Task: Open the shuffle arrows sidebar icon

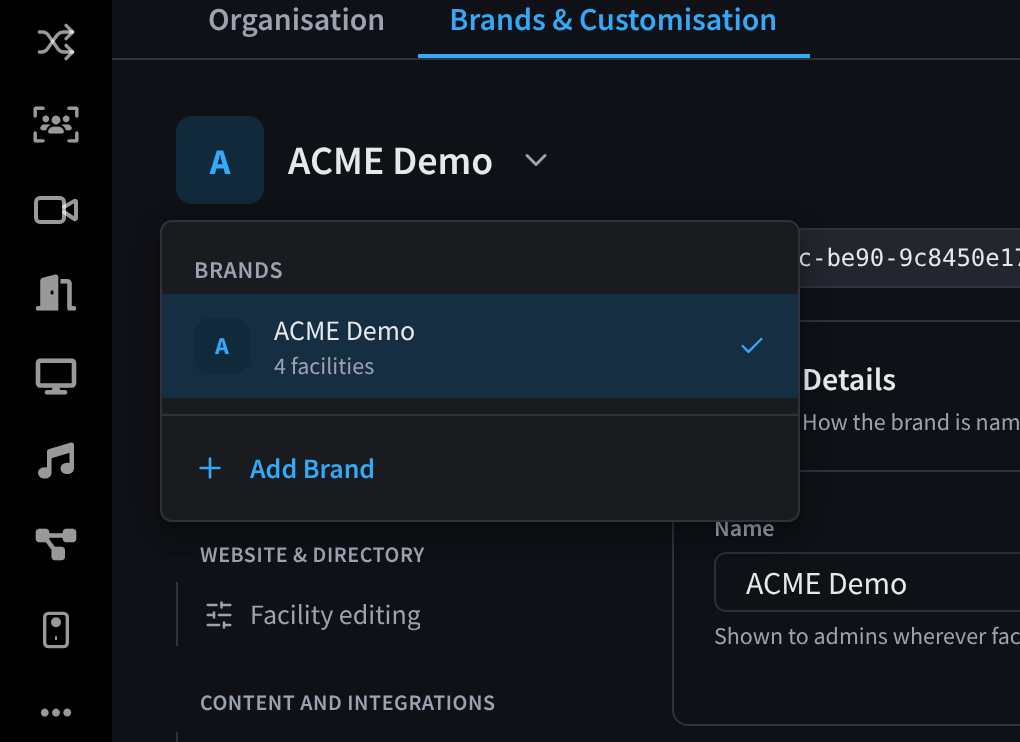Action: [56, 42]
